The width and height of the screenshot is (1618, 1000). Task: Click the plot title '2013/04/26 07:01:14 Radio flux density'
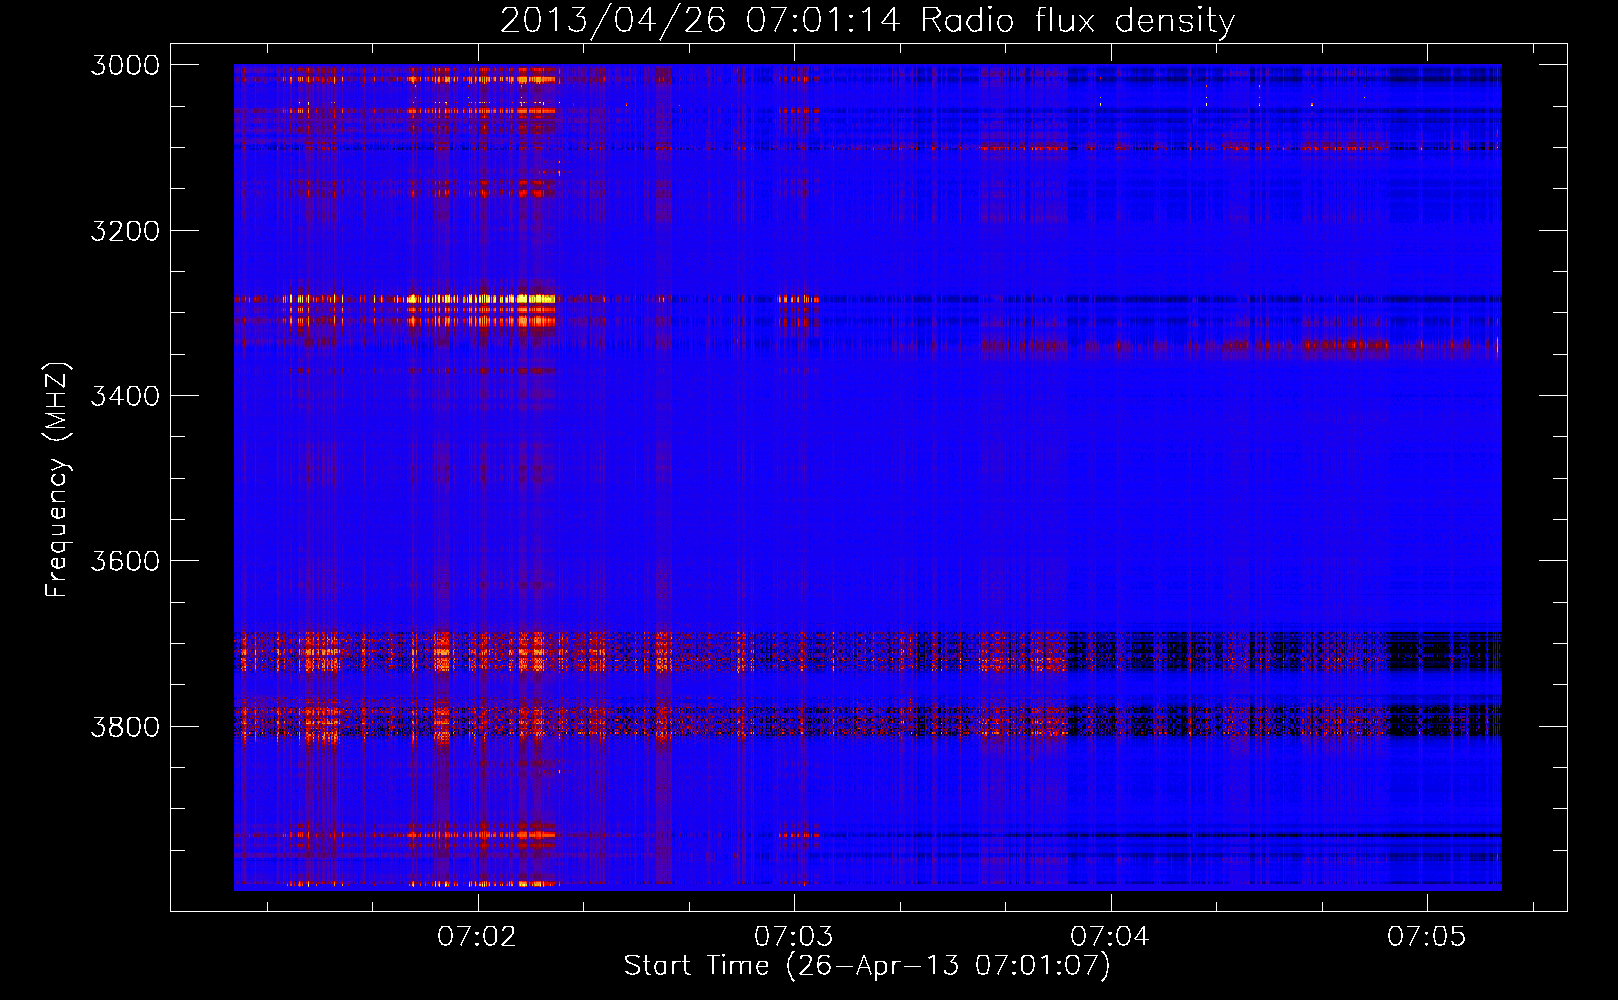[867, 21]
